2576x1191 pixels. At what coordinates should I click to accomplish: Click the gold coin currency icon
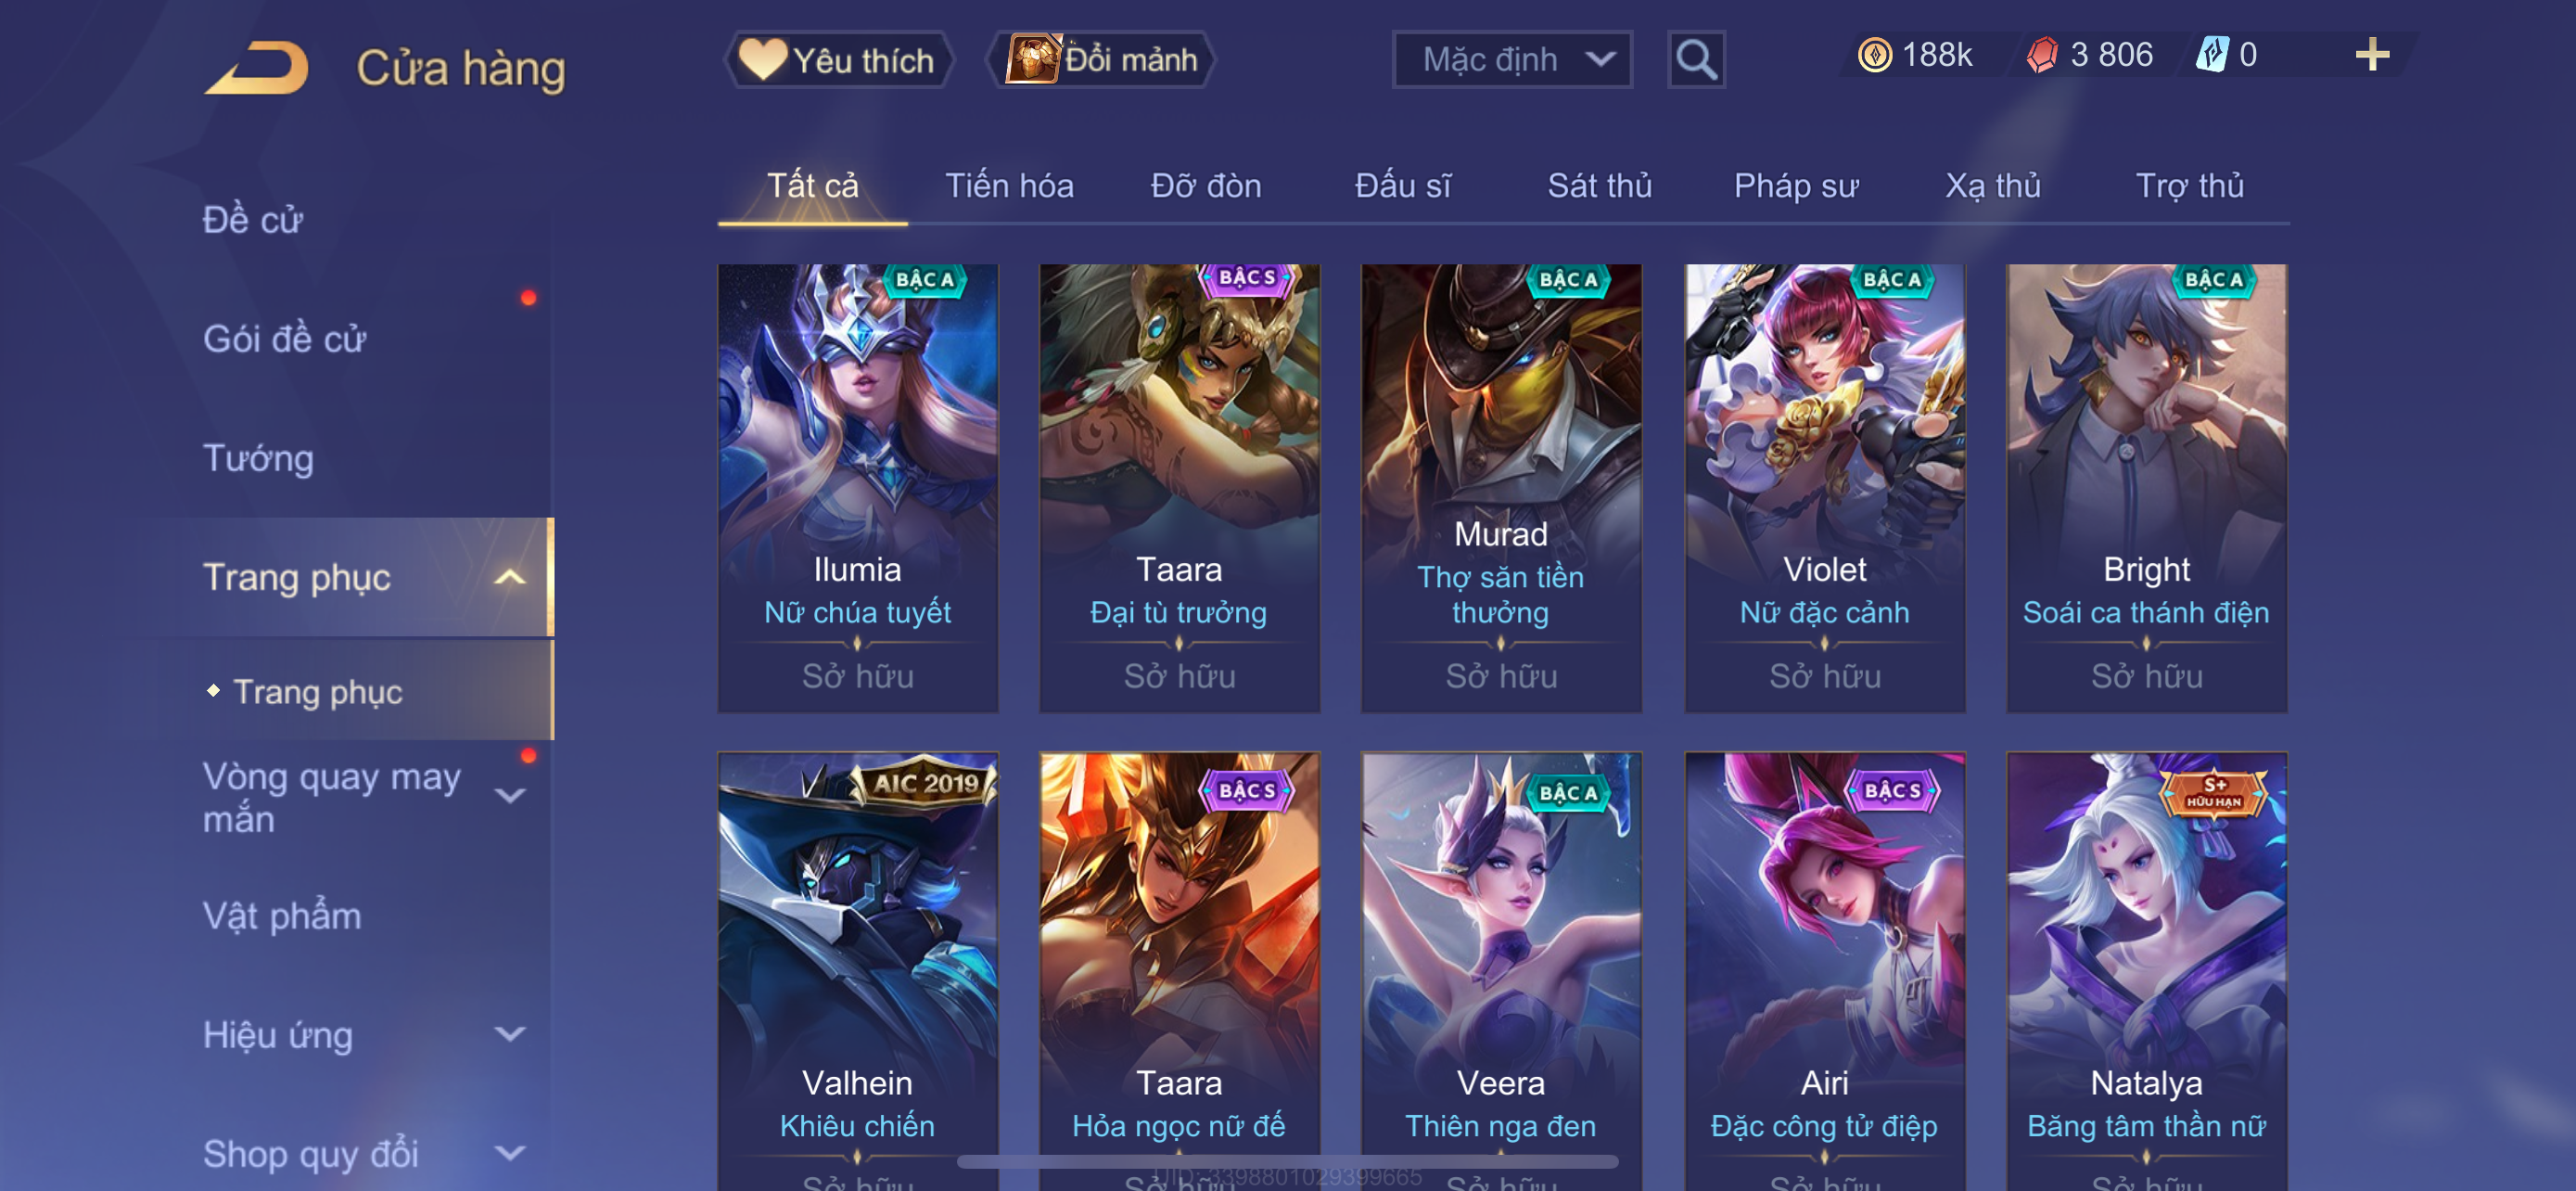click(1875, 54)
